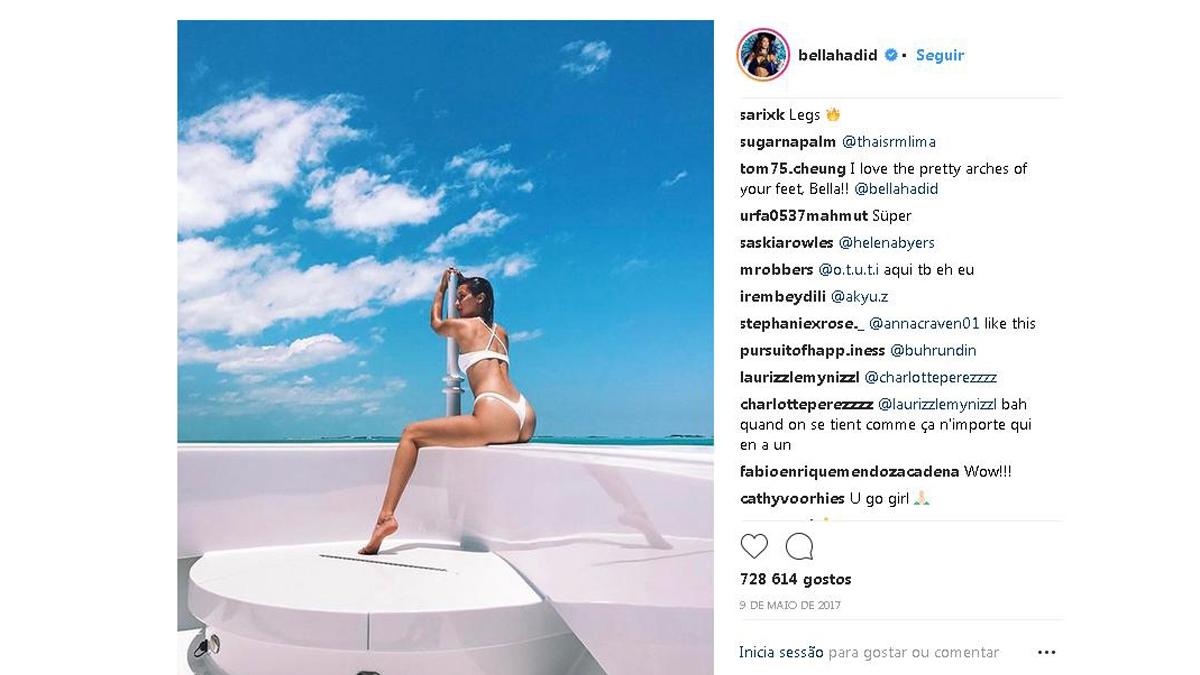The width and height of the screenshot is (1200, 675).
Task: Like the post with the heart icon
Action: coord(754,546)
